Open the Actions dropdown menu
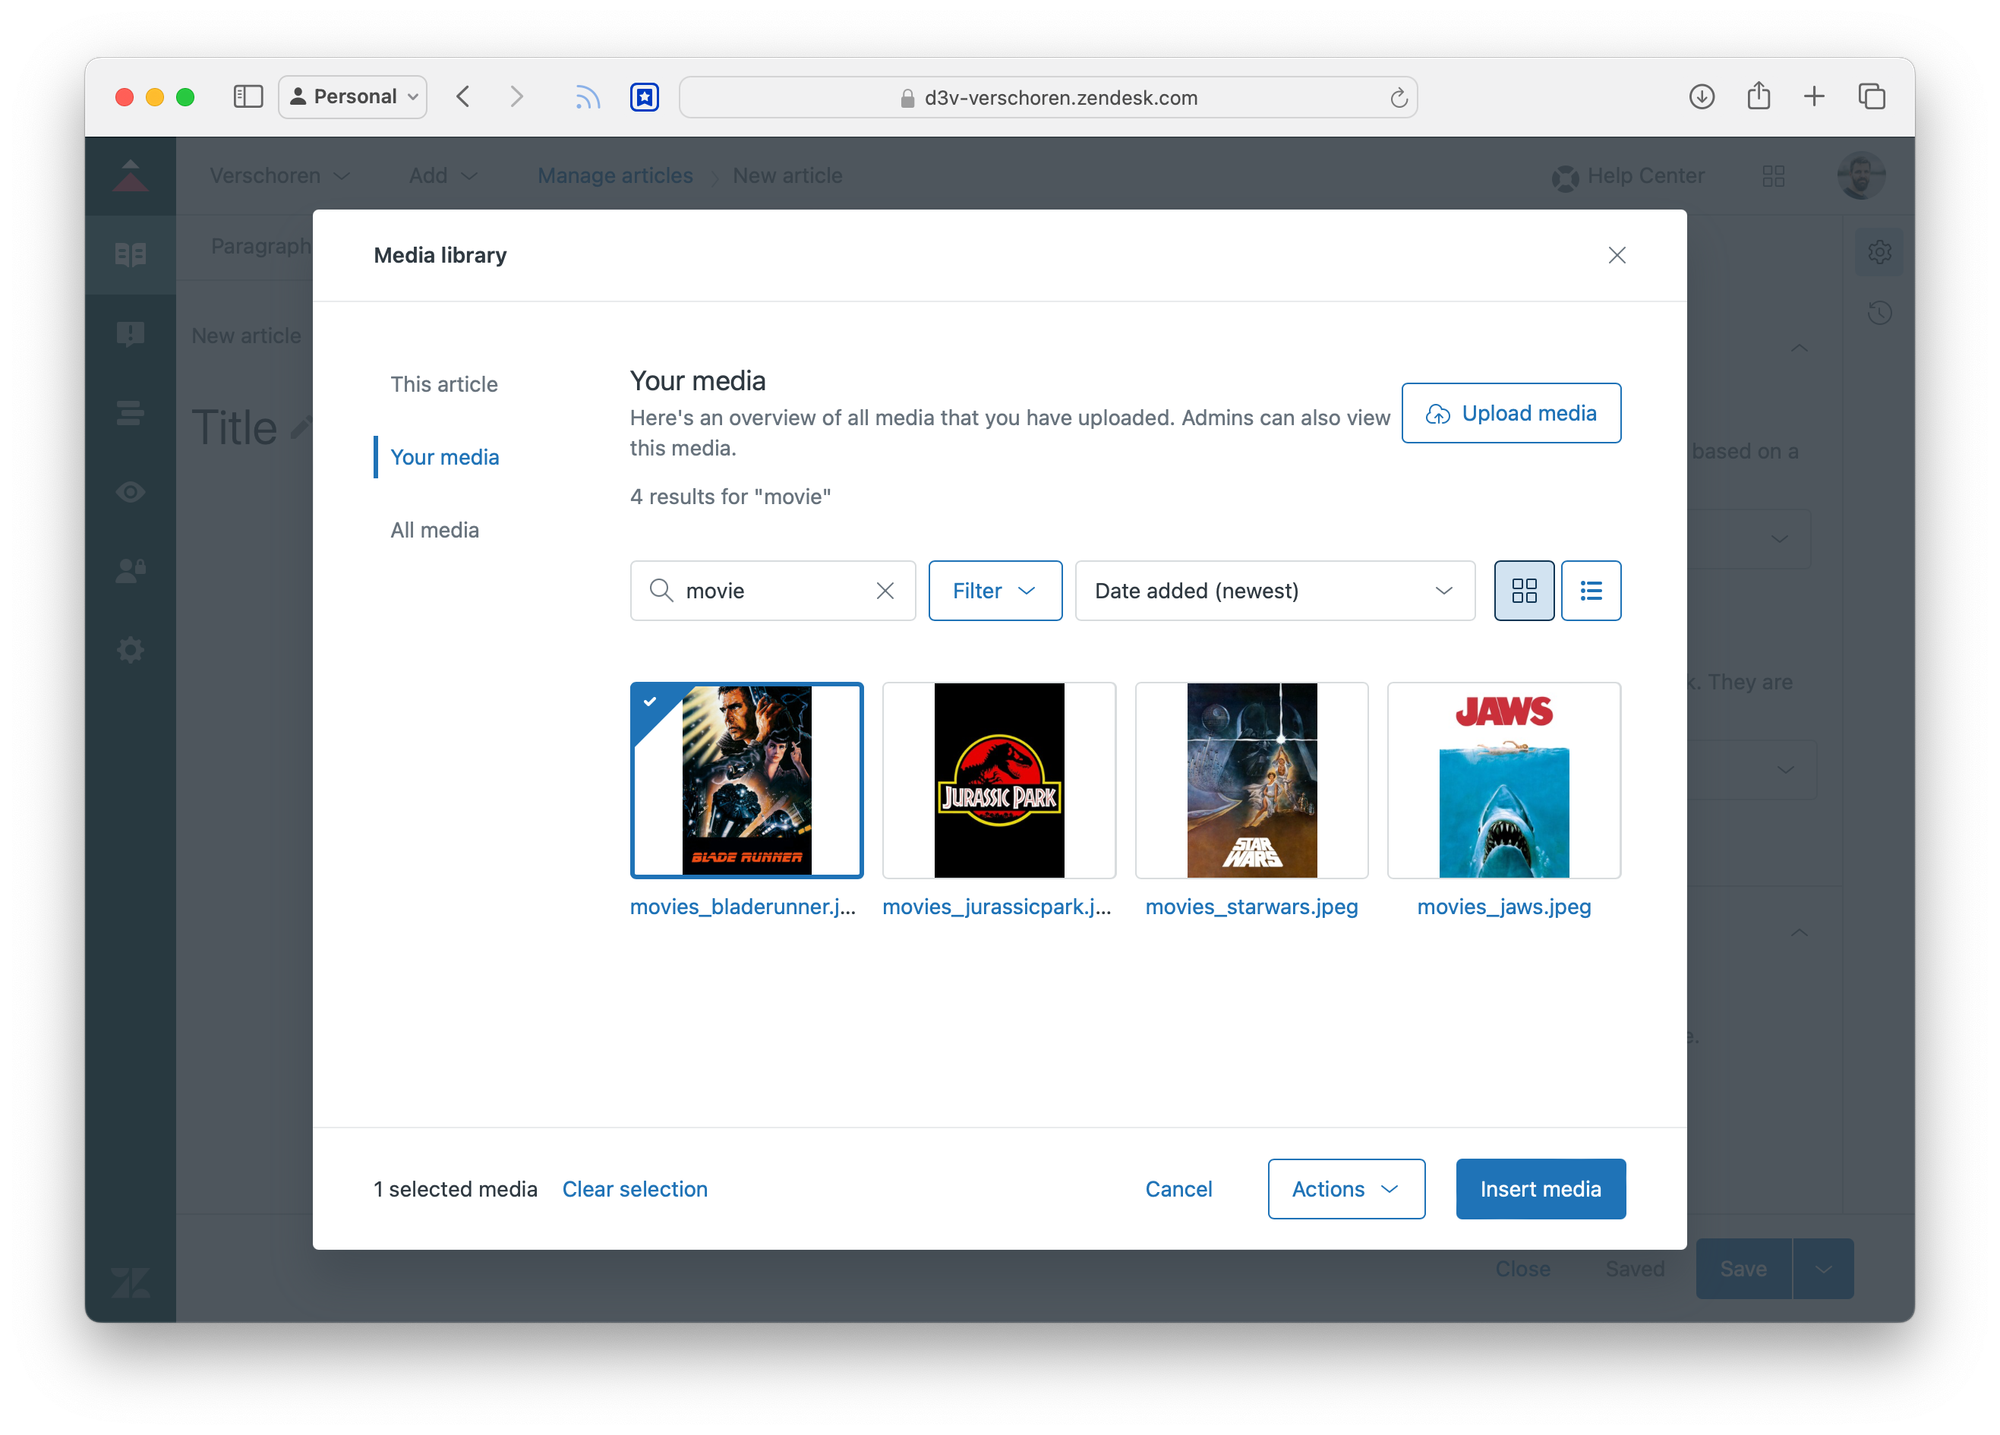2000x1435 pixels. (1345, 1189)
